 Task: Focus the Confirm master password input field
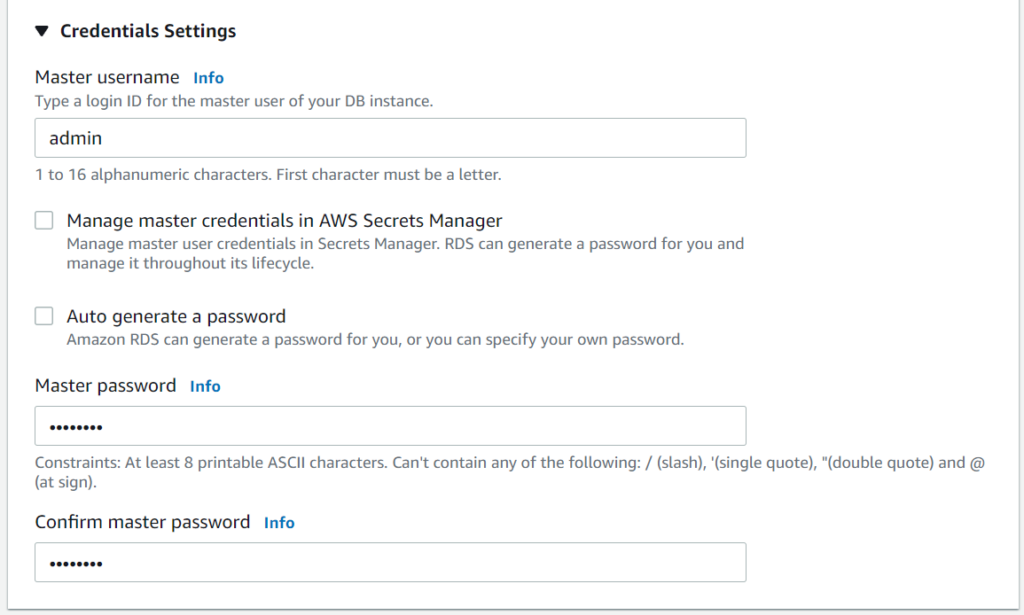(390, 562)
